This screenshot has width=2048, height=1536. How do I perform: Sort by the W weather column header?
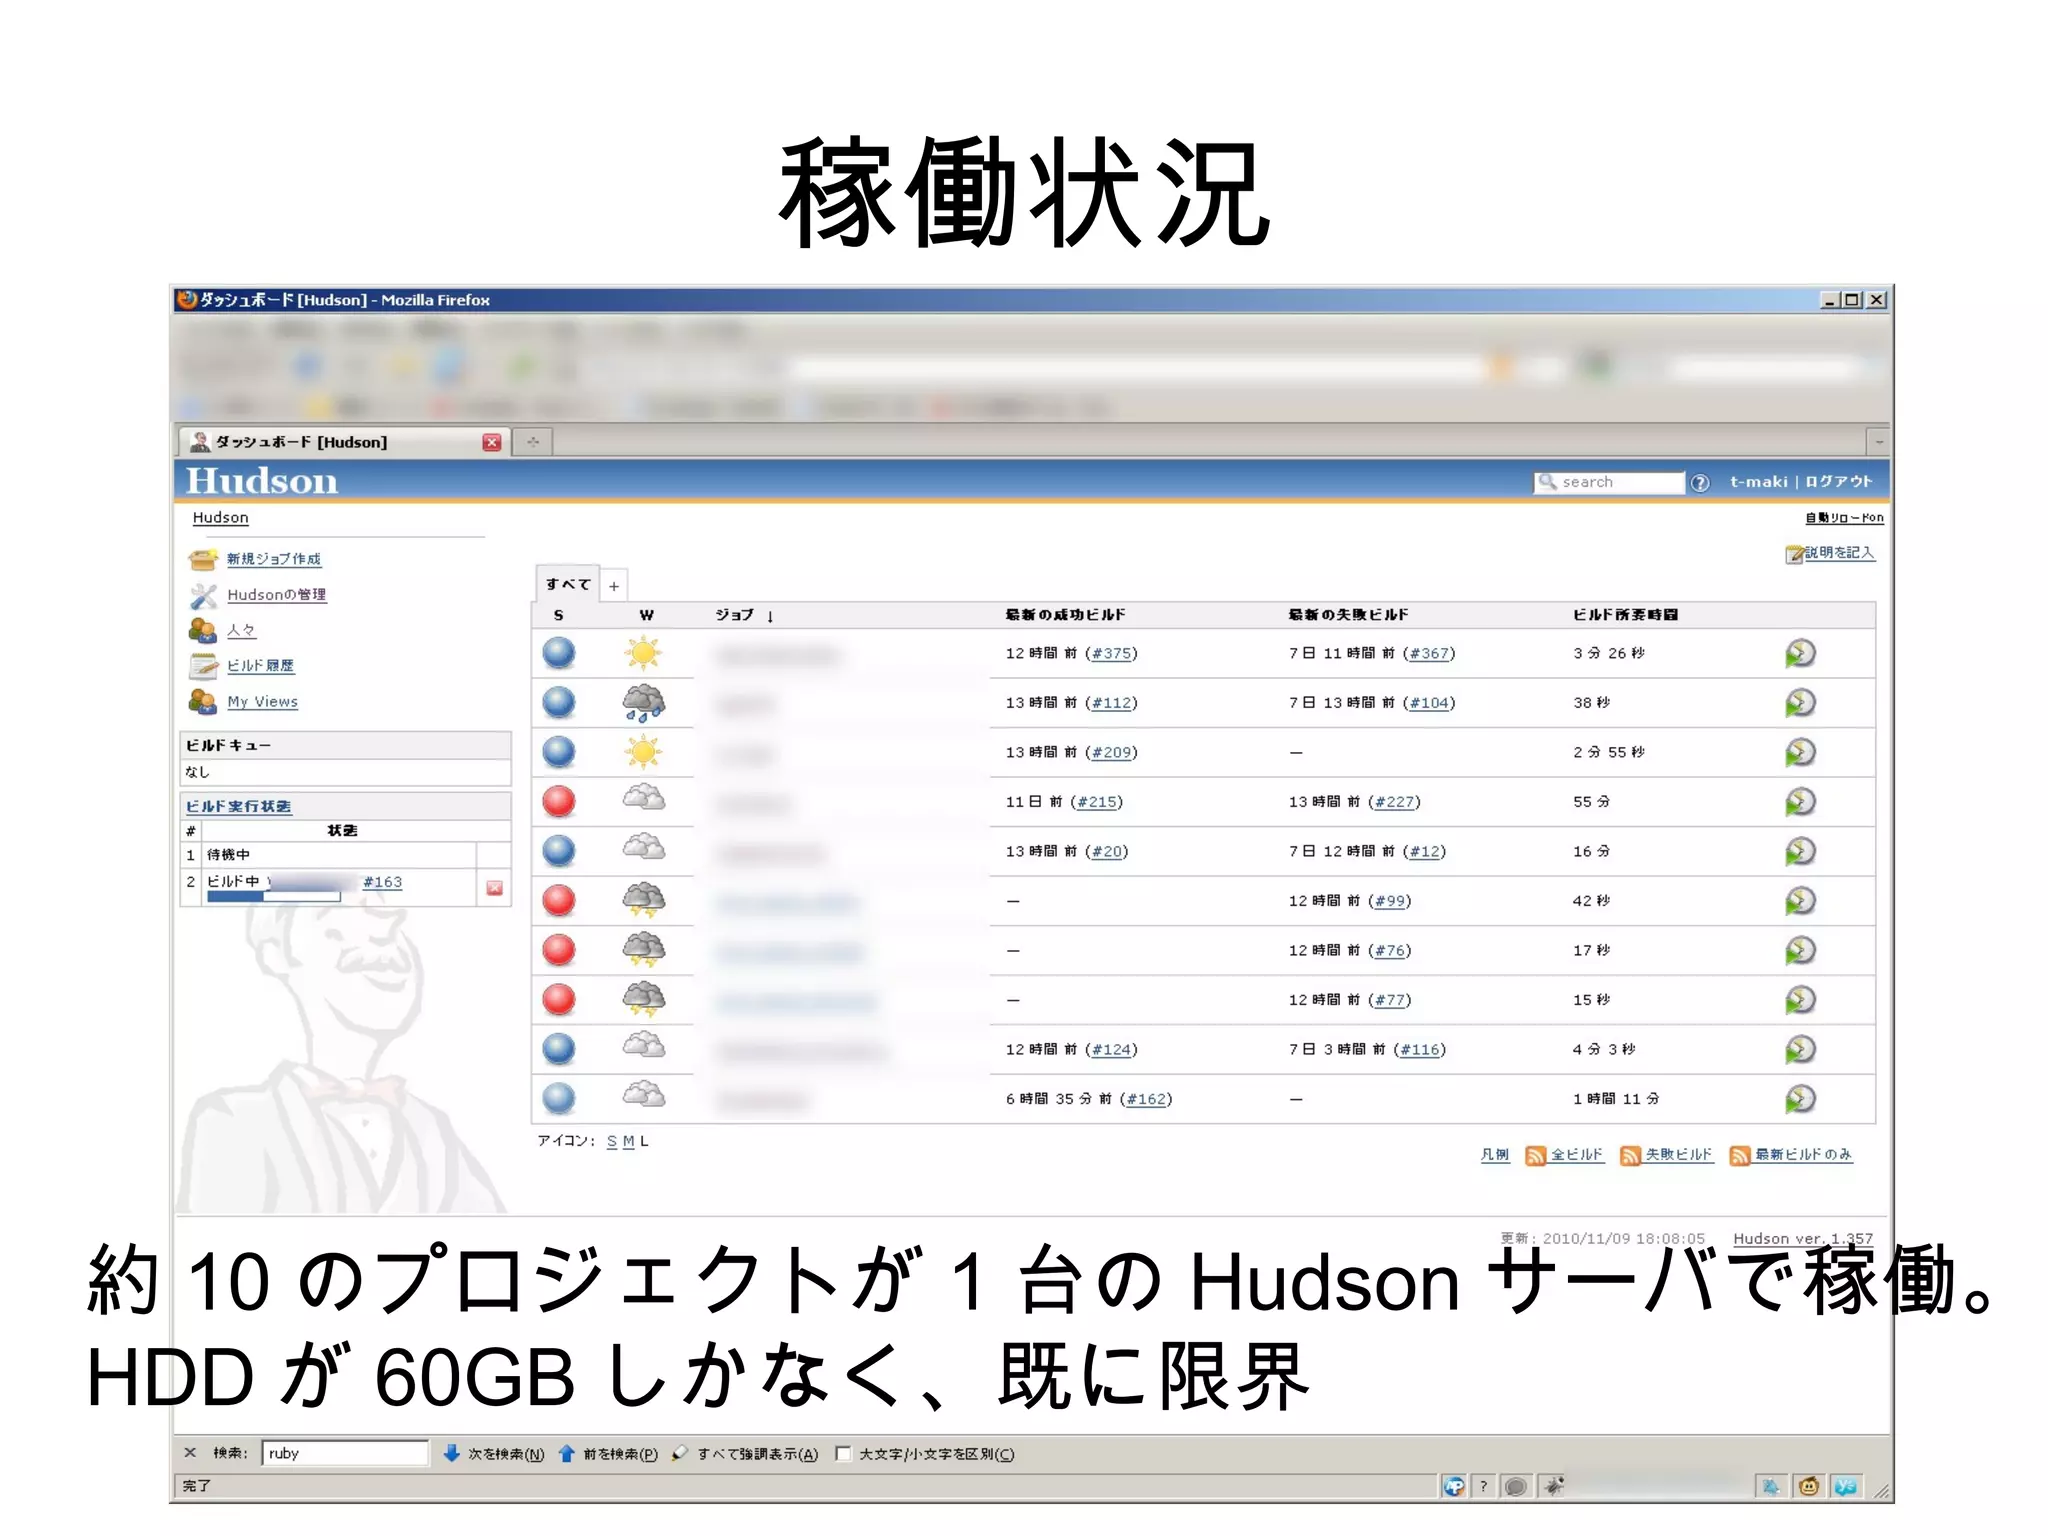(x=646, y=615)
